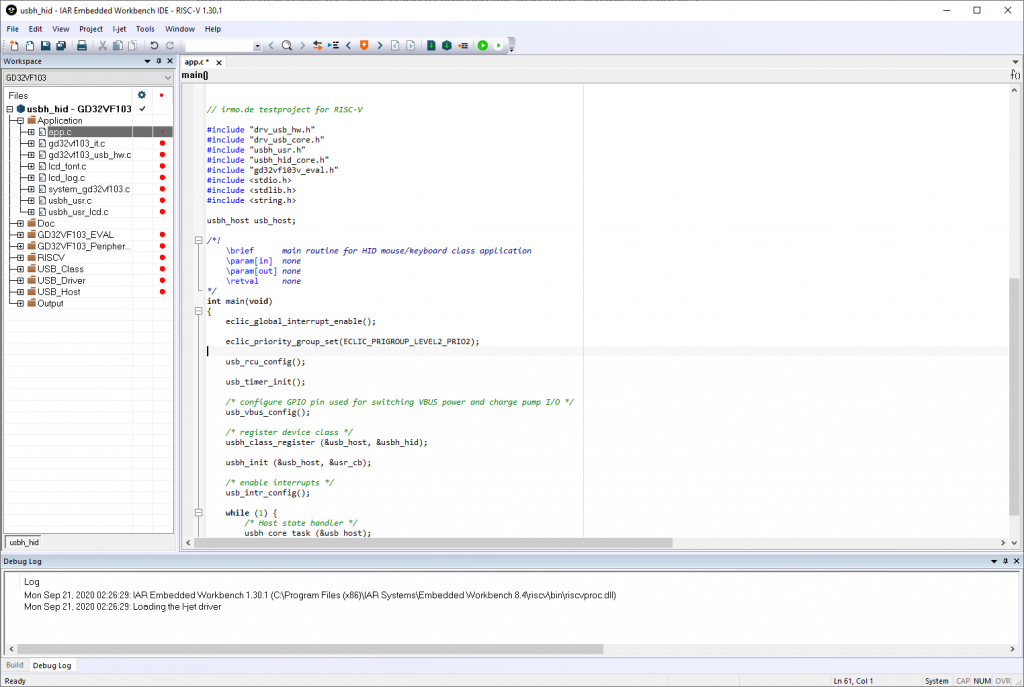Open the Project menu
This screenshot has width=1024, height=687.
pos(91,29)
